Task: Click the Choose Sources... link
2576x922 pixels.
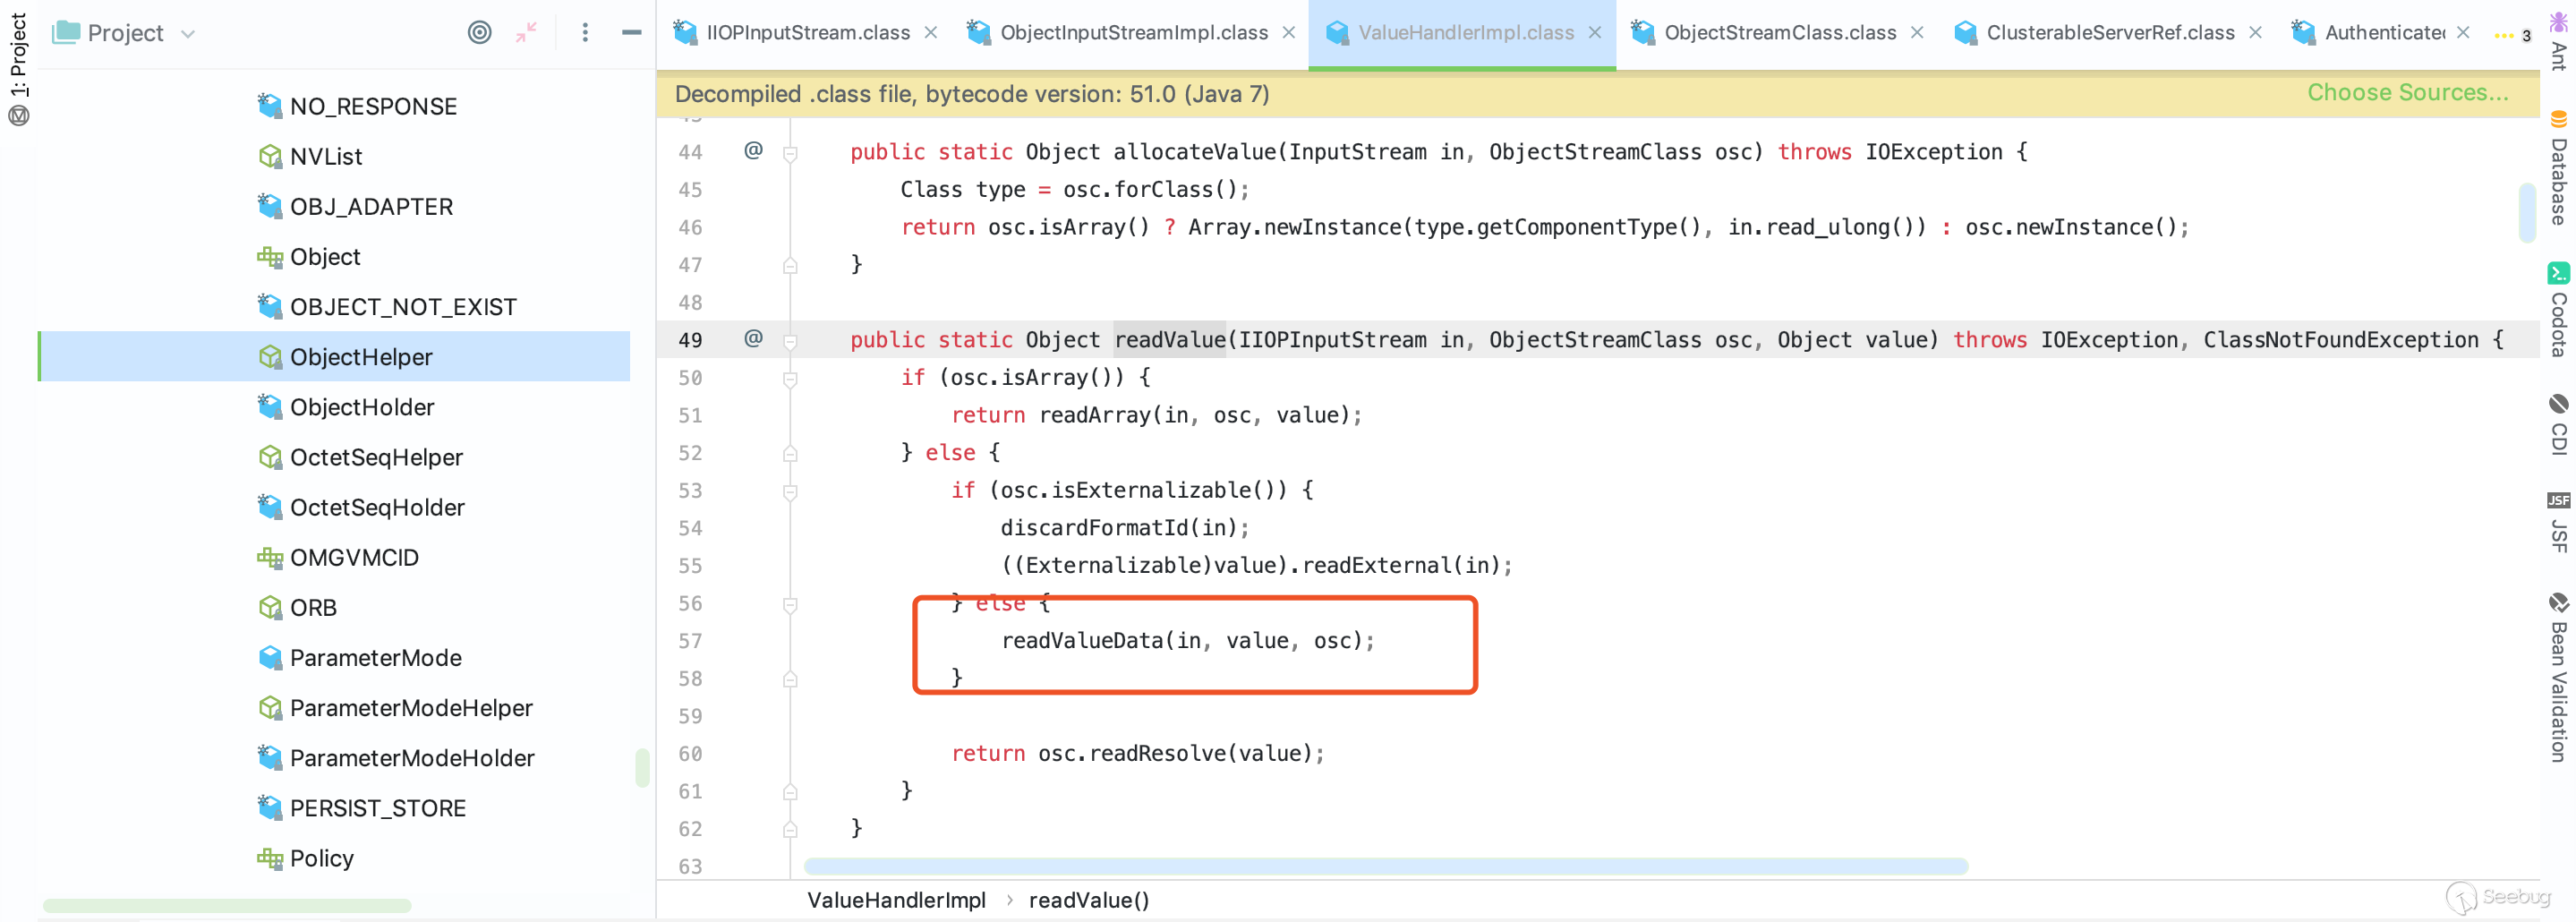Action: click(x=2408, y=93)
